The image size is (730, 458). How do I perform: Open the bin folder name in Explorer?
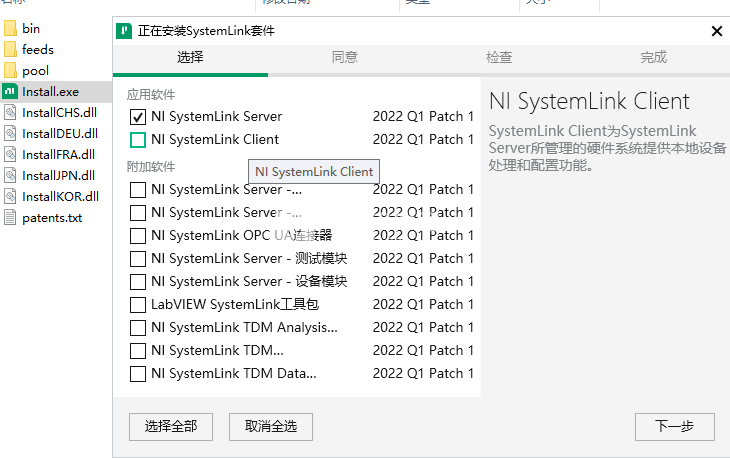31,28
